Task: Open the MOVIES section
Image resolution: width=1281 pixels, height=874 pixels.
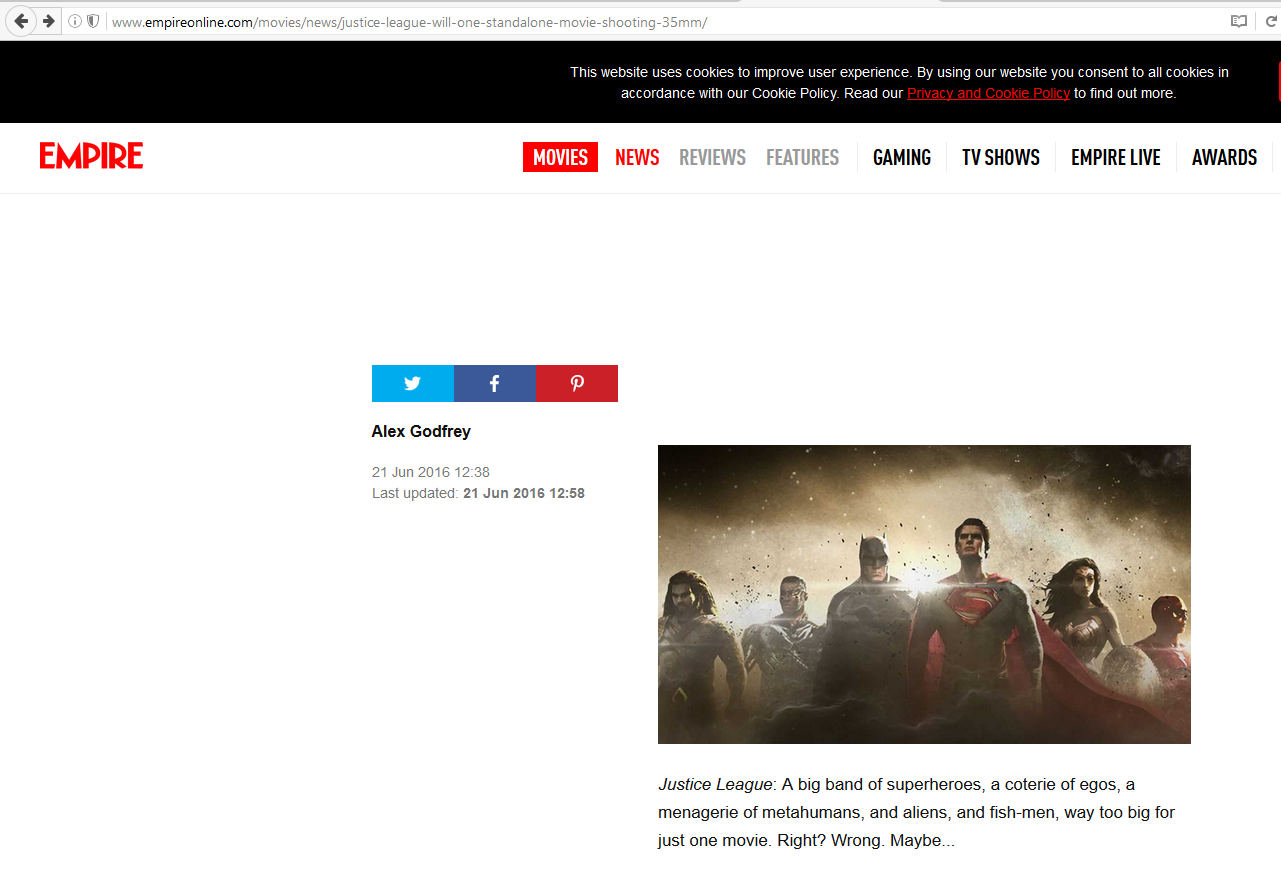Action: point(560,157)
